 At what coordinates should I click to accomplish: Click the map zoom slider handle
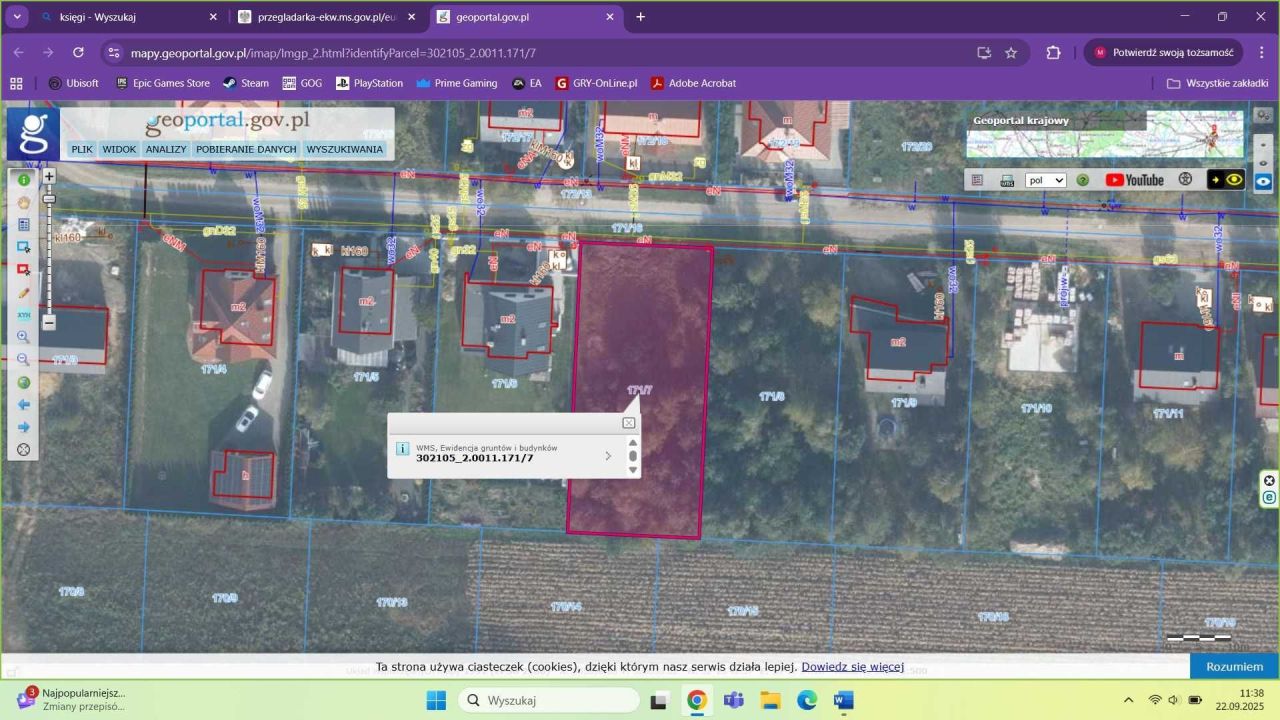(x=49, y=199)
